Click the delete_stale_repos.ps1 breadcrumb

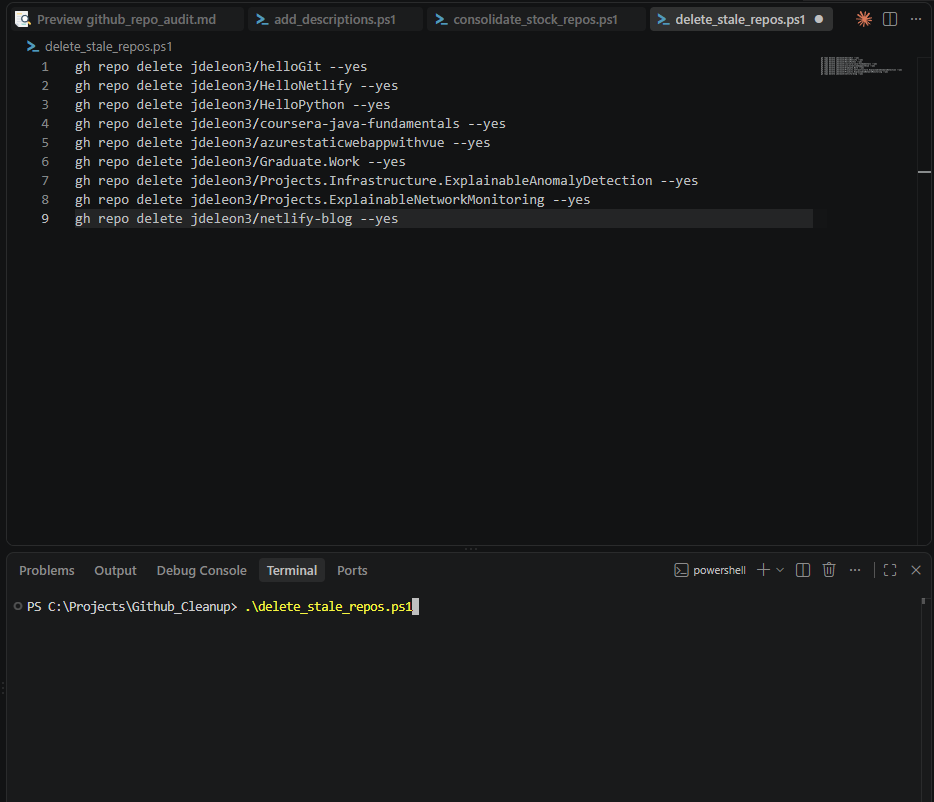[x=108, y=46]
